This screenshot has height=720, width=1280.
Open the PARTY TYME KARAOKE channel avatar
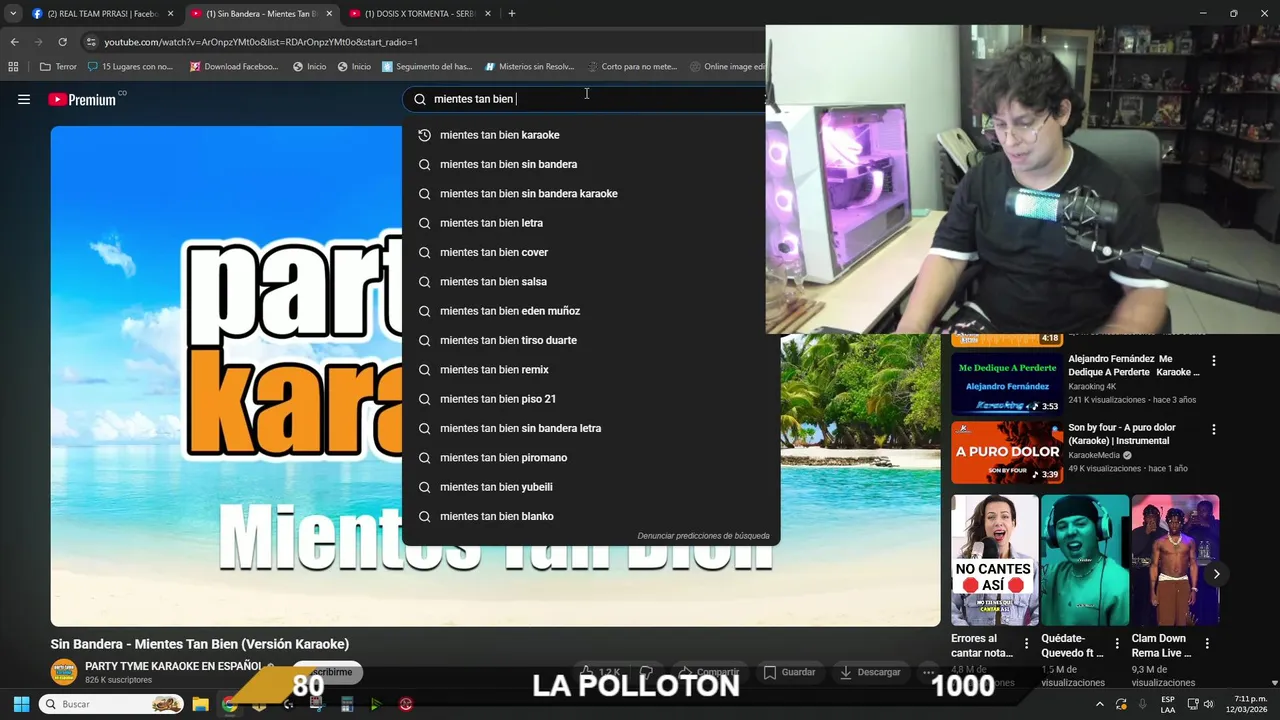coord(64,672)
